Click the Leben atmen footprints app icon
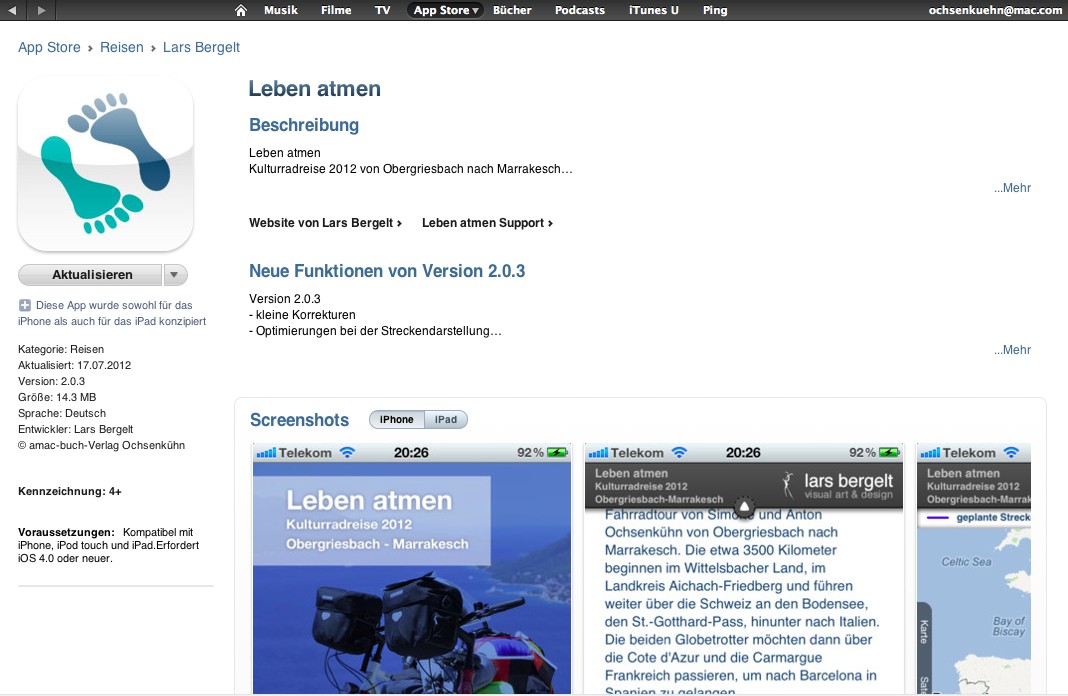This screenshot has height=696, width=1068. pos(106,163)
